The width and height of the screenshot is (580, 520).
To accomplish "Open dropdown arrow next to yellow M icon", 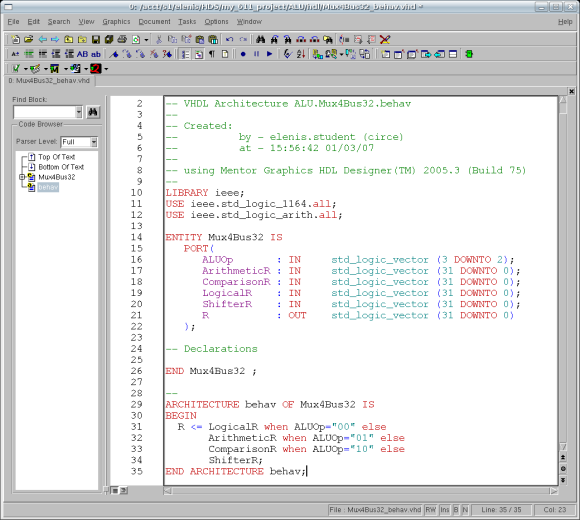I will [x=65, y=69].
